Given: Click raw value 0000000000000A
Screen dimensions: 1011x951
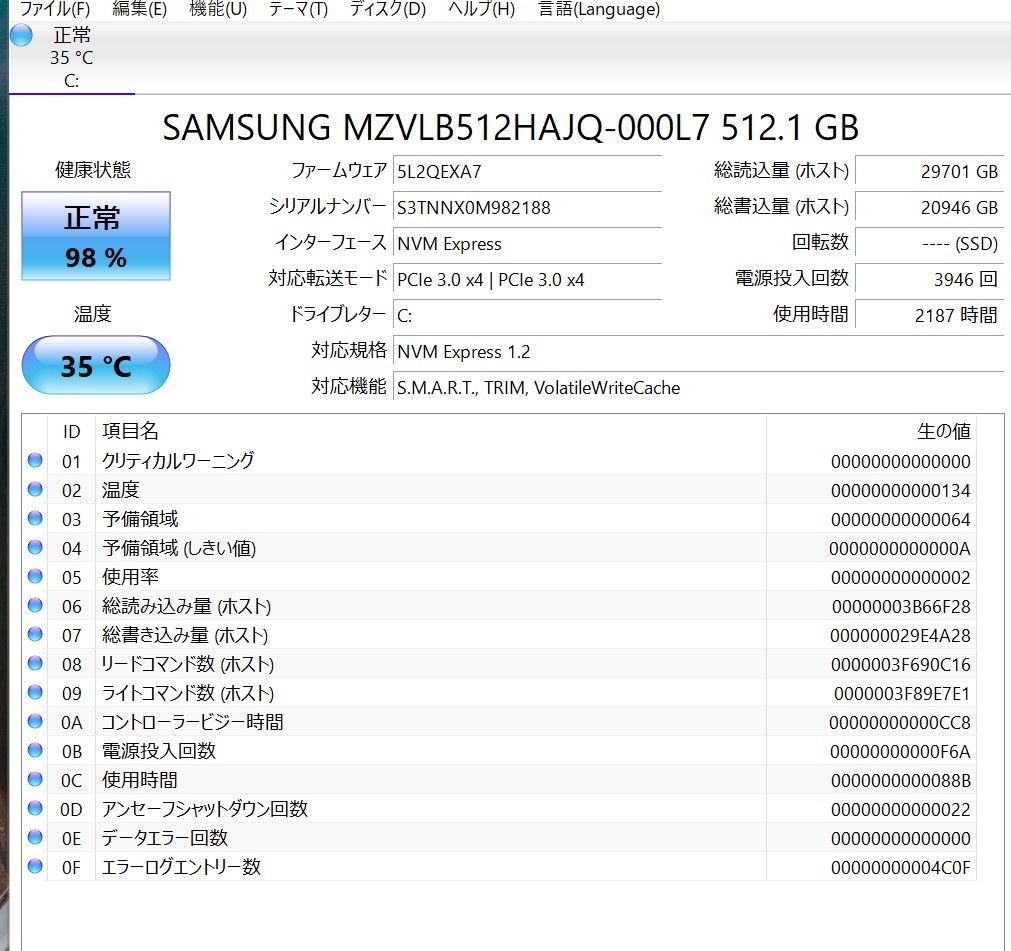Looking at the screenshot, I should (x=900, y=549).
